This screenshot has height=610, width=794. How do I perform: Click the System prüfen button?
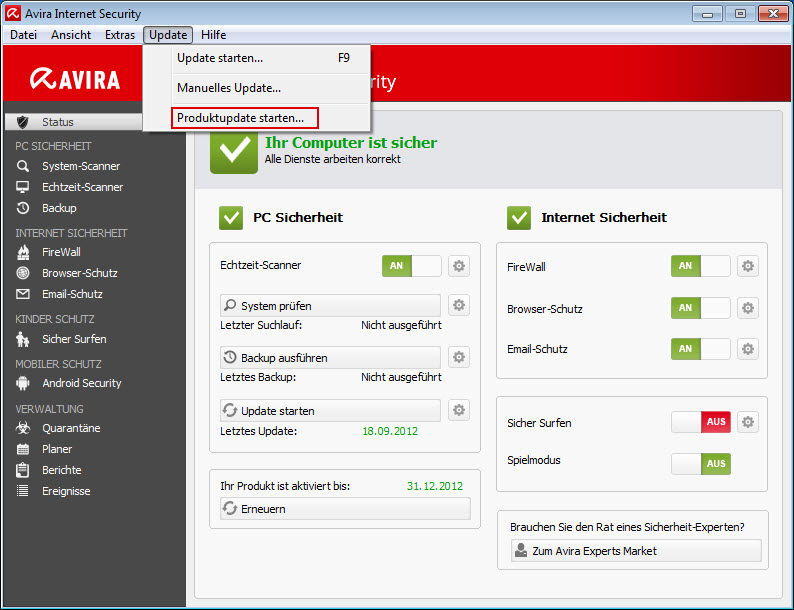[330, 305]
